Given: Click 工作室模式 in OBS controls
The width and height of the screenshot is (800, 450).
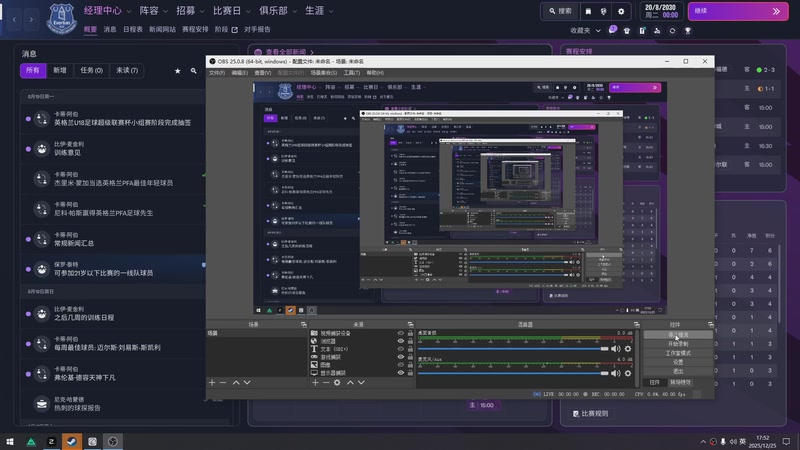Looking at the screenshot, I should coord(678,353).
